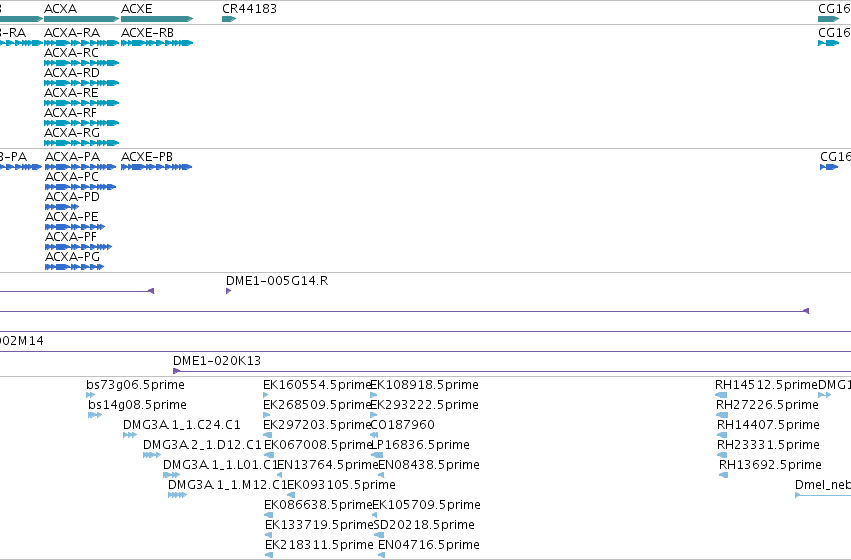Select the CO187960 EST feature
The width and height of the screenshot is (851, 560).
tap(374, 435)
